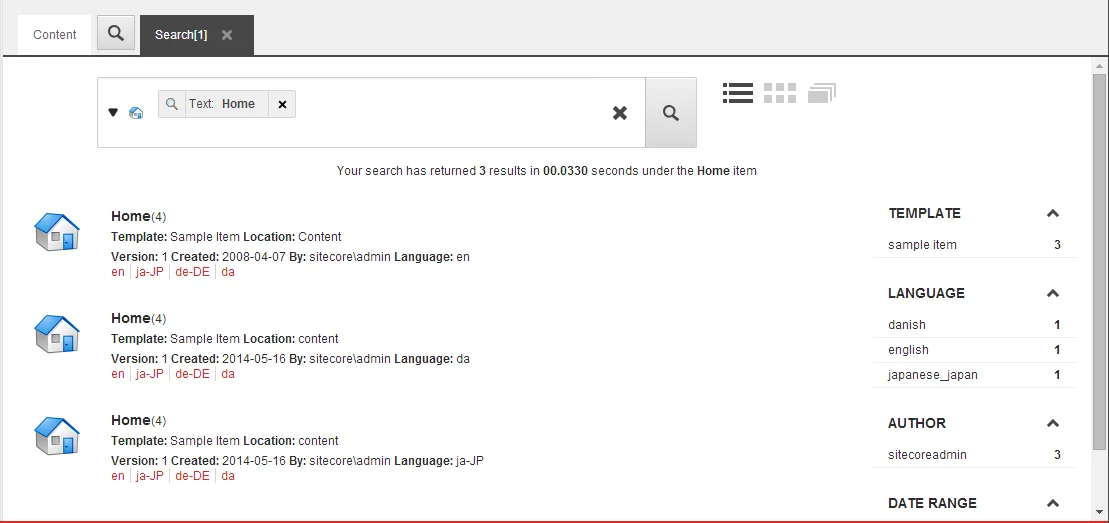Image resolution: width=1109 pixels, height=523 pixels.
Task: Click the magnifier icon in Text filter chip
Action: point(171,104)
